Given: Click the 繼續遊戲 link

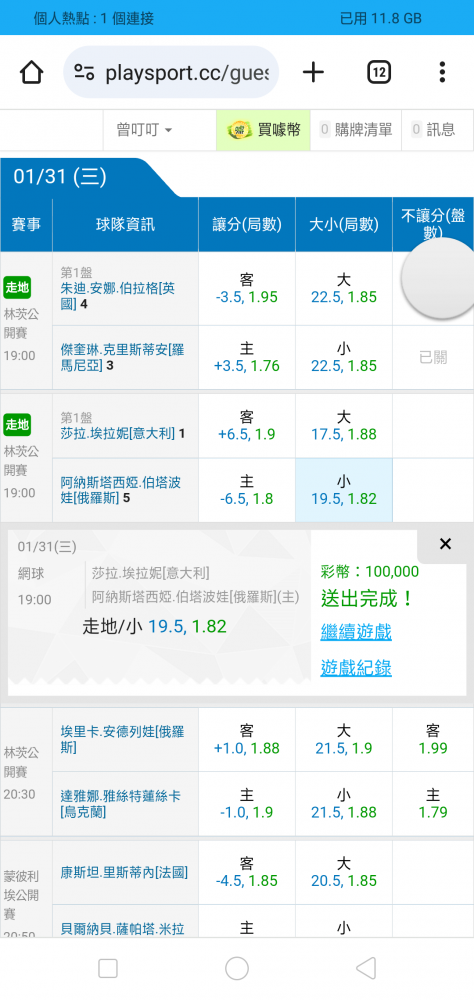Looking at the screenshot, I should [x=356, y=632].
